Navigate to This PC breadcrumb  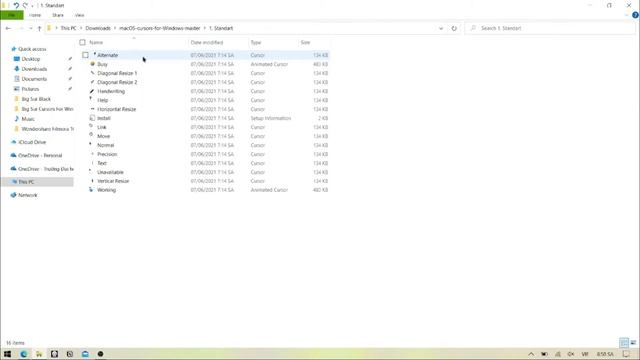point(68,28)
